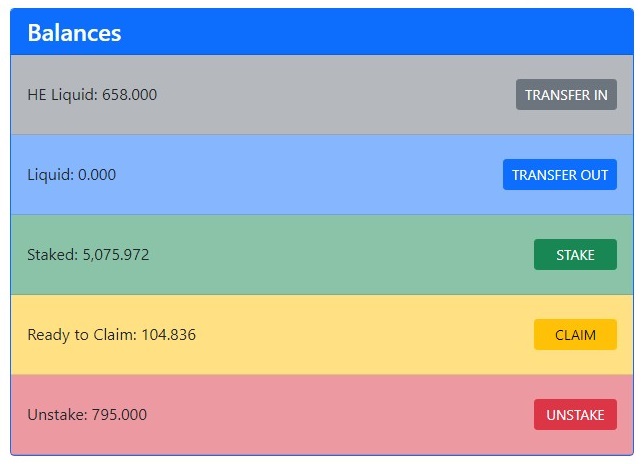
Task: Open staking with the green STAKE button
Action: click(575, 255)
